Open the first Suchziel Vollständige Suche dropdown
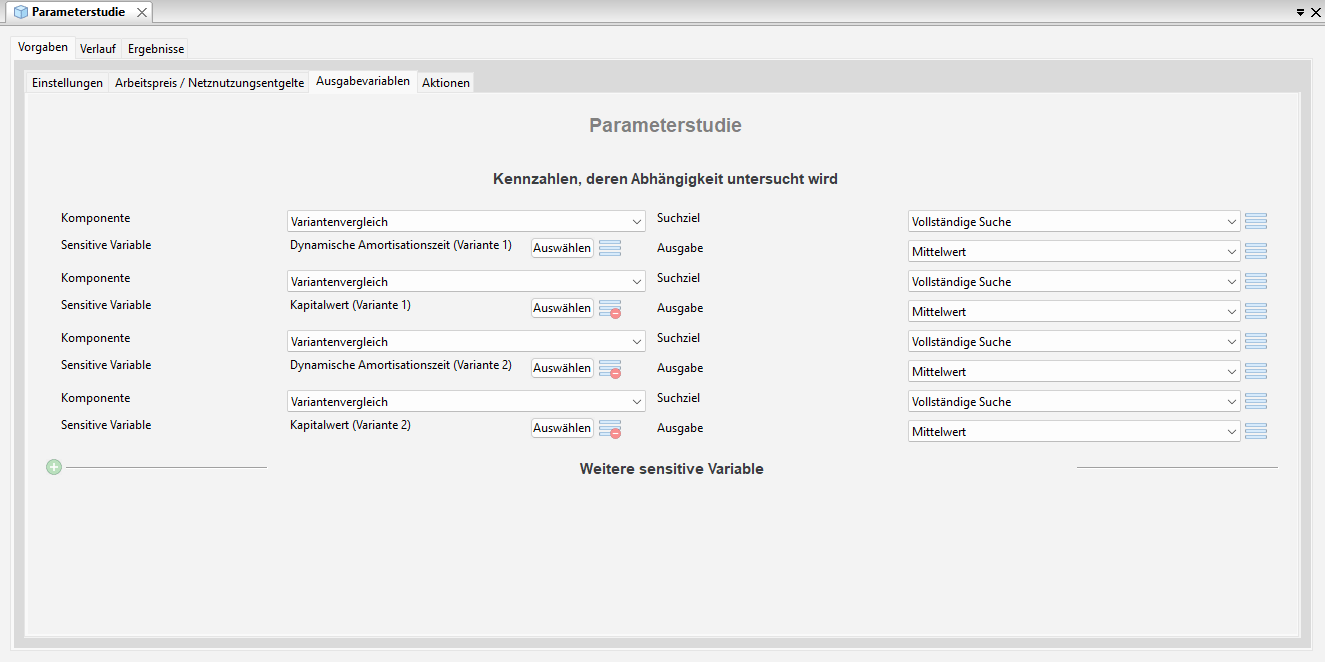 pyautogui.click(x=1231, y=222)
